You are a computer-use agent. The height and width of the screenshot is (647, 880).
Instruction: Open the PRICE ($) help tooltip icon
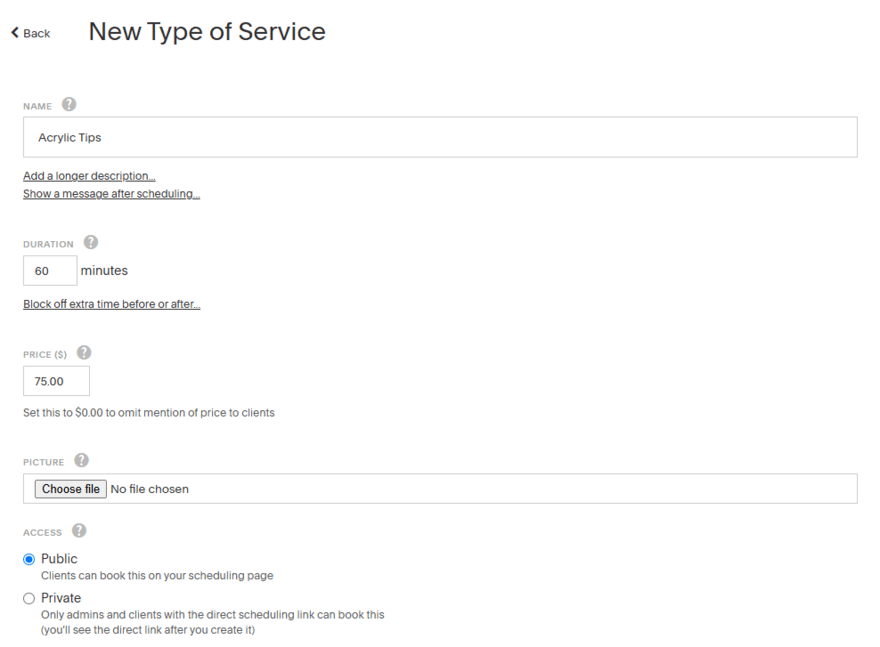tap(84, 352)
